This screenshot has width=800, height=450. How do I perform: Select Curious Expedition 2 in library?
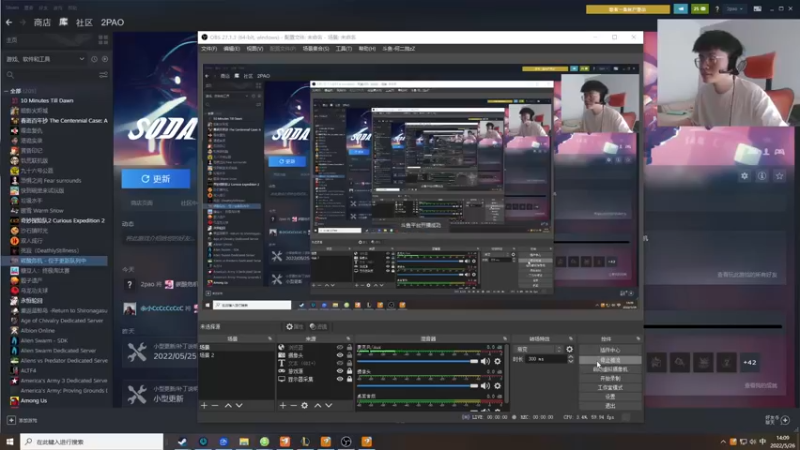[62, 220]
